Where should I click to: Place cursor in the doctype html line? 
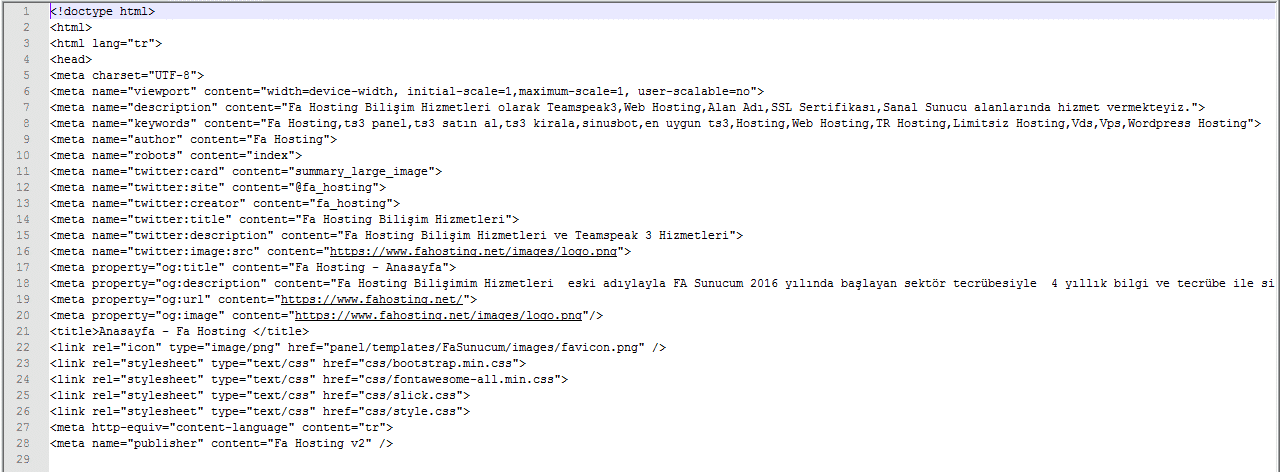click(102, 11)
